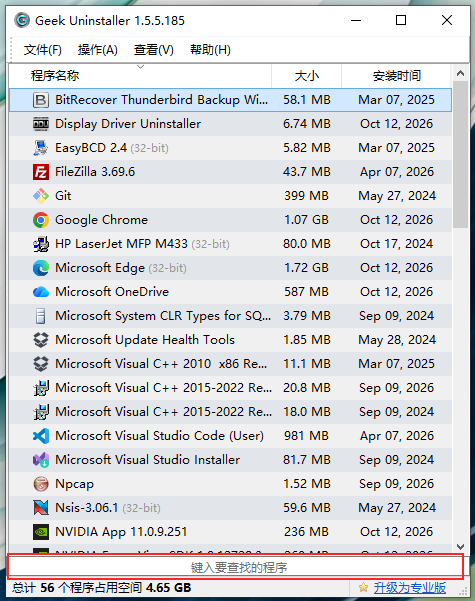Click the Microsoft Update Health Tools icon
The width and height of the screenshot is (475, 601).
pyautogui.click(x=41, y=340)
